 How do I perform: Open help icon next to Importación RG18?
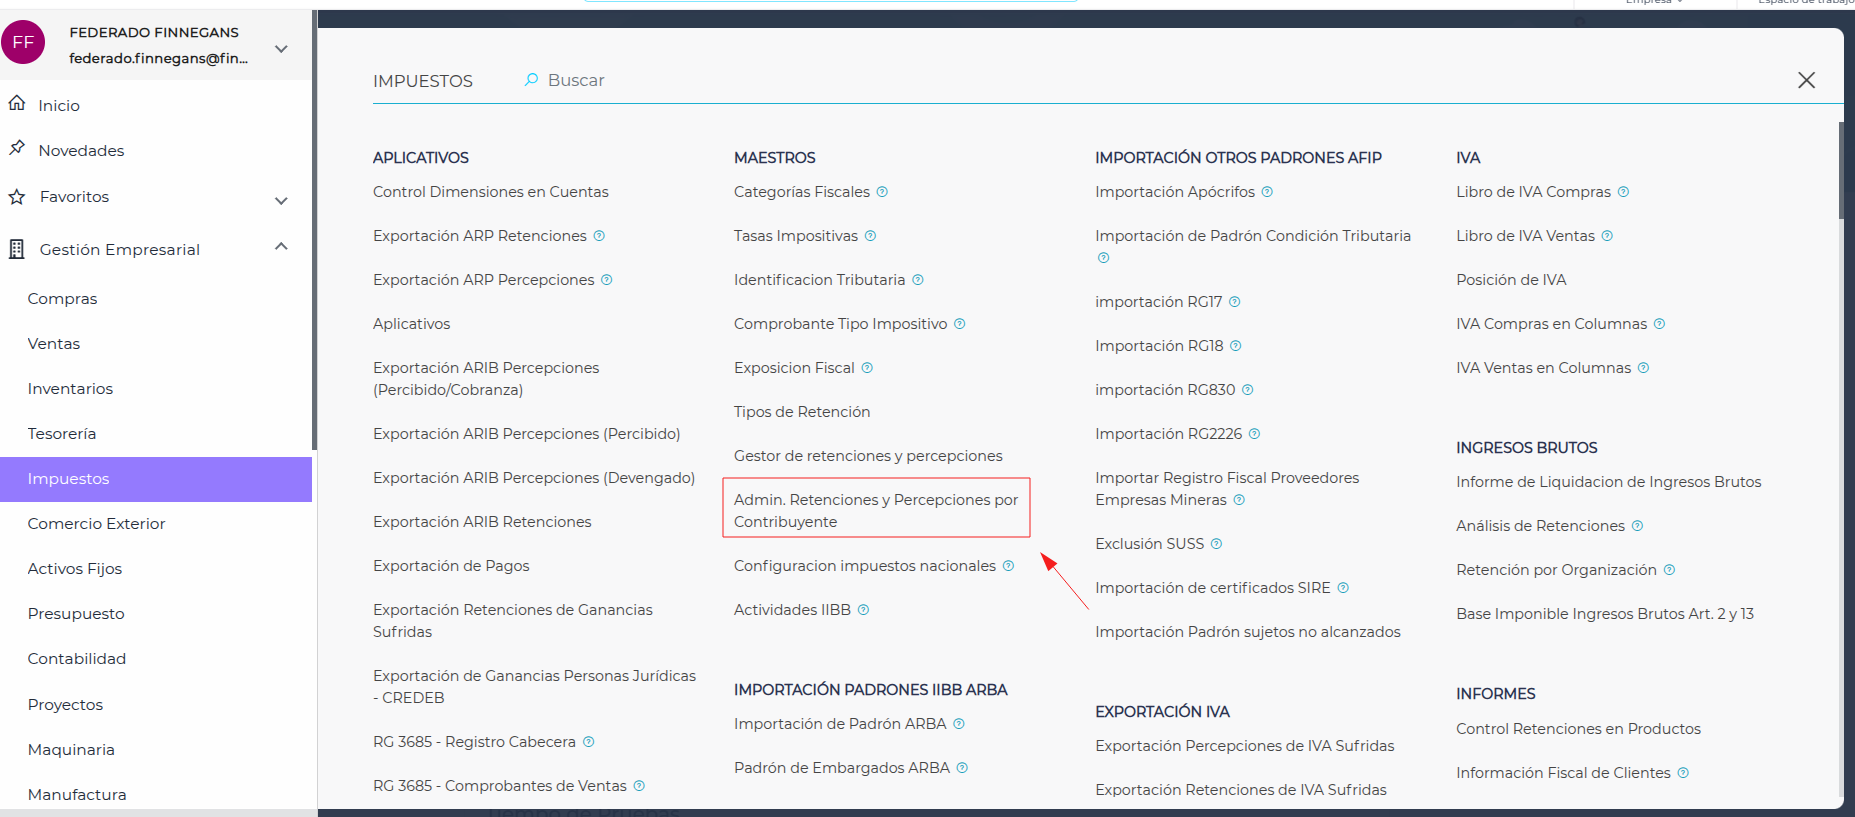pyautogui.click(x=1236, y=346)
